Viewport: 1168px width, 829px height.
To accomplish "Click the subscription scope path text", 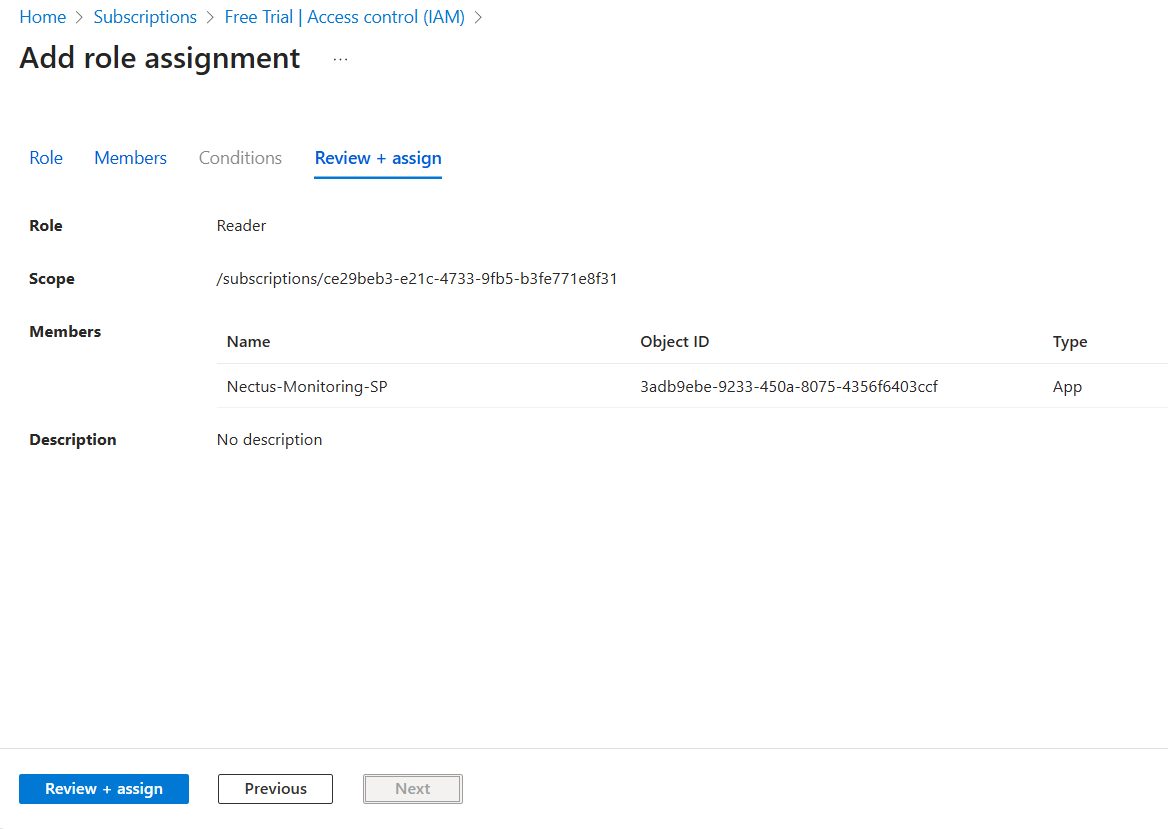I will [416, 279].
